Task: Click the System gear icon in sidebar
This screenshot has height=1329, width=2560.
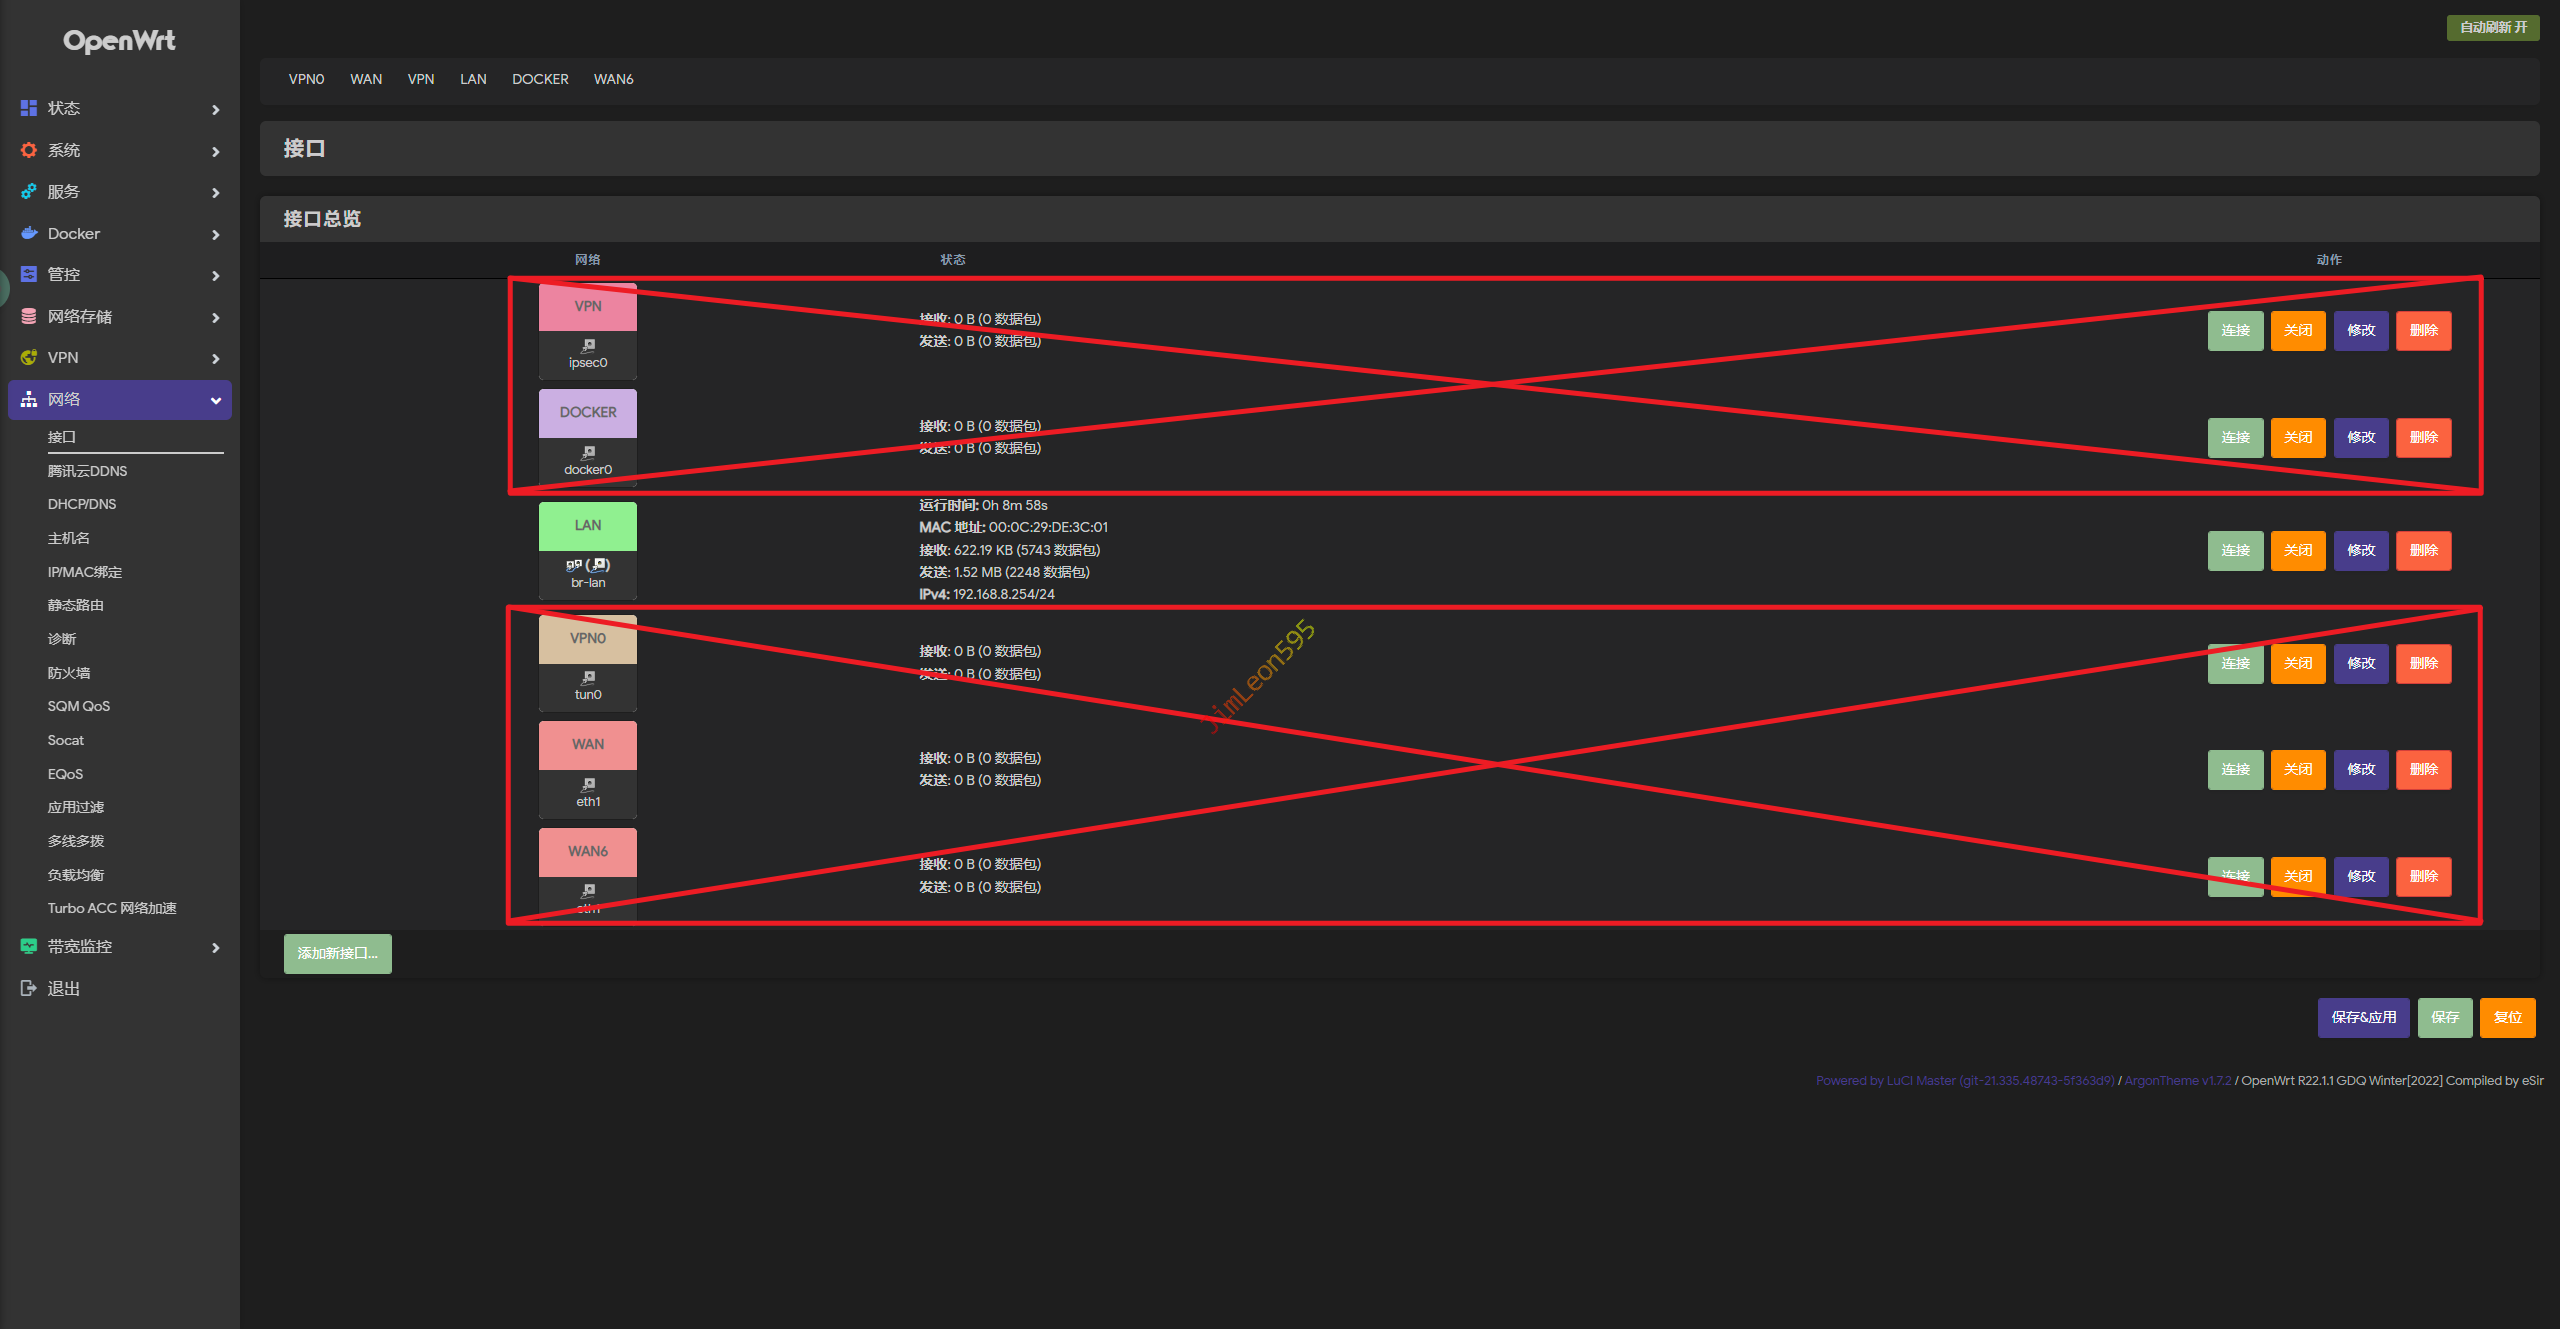Action: coord(29,150)
